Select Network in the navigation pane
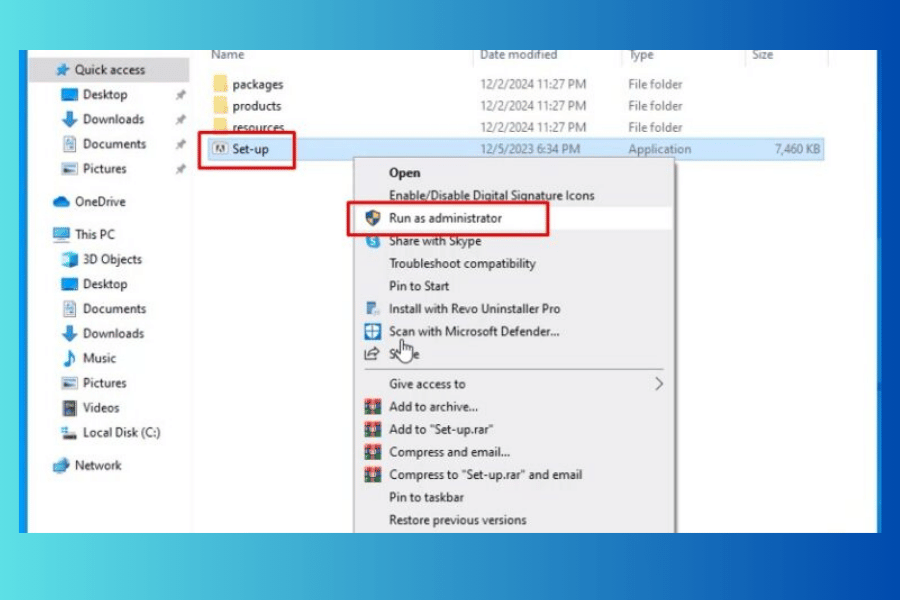The width and height of the screenshot is (900, 600). pos(97,466)
